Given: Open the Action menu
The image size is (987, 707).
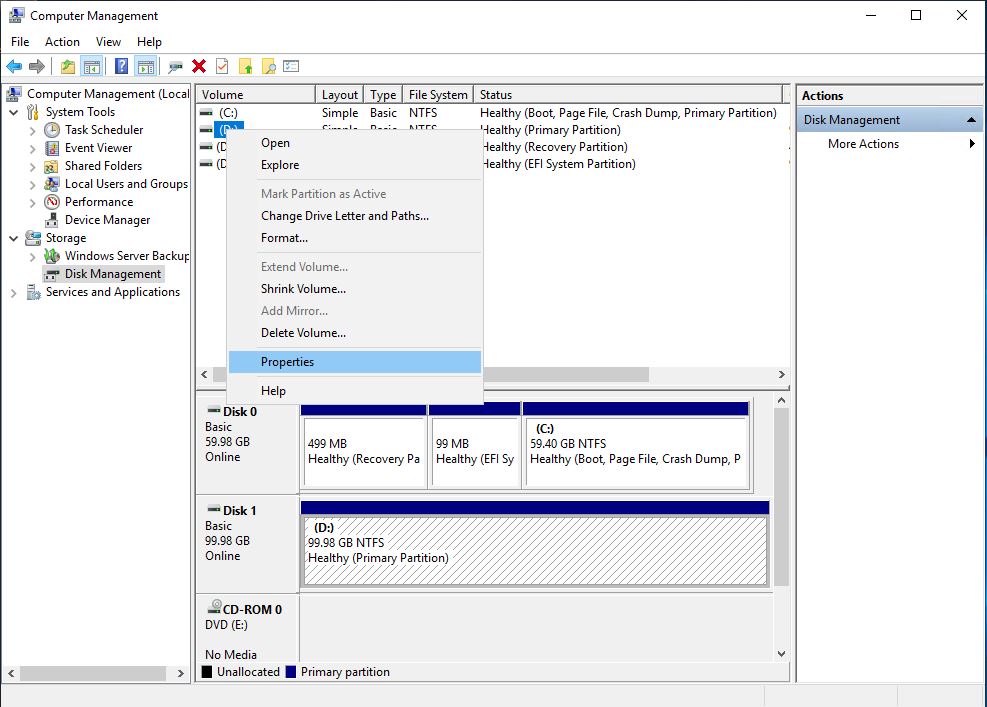Looking at the screenshot, I should [x=62, y=42].
